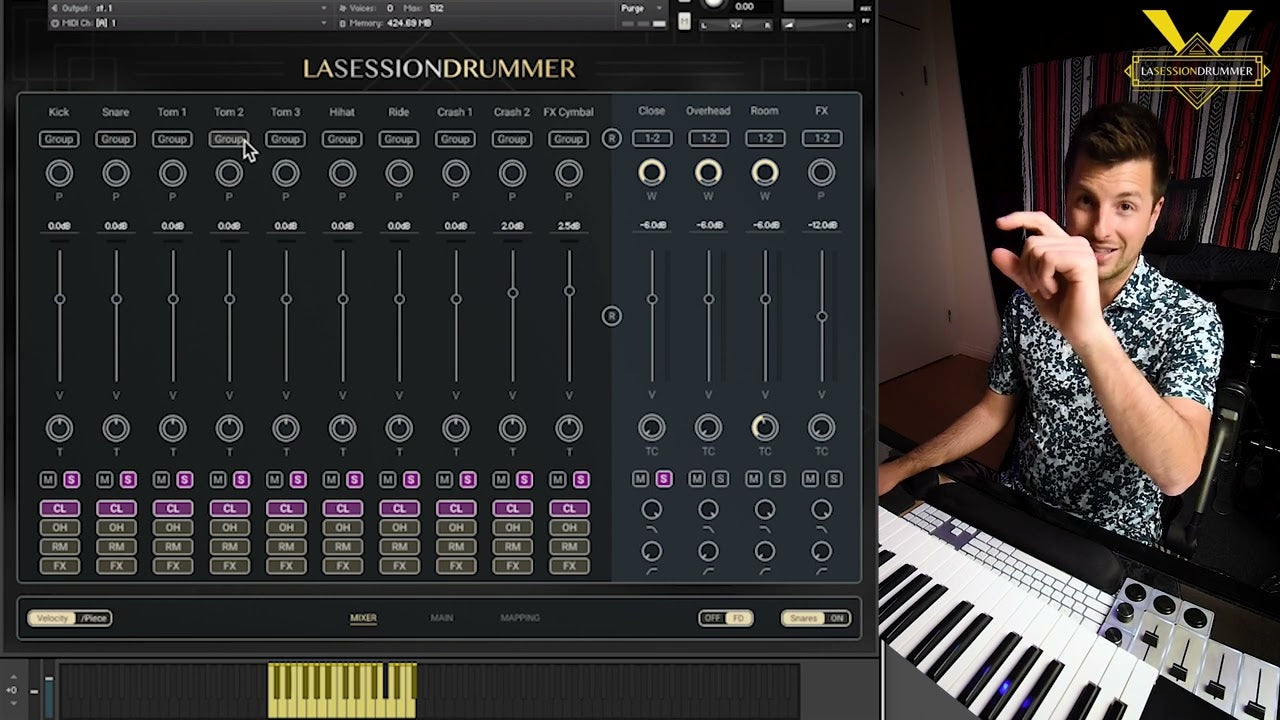Viewport: 1280px width, 720px height.
Task: Toggle solo on the Close mic channel
Action: pos(664,480)
